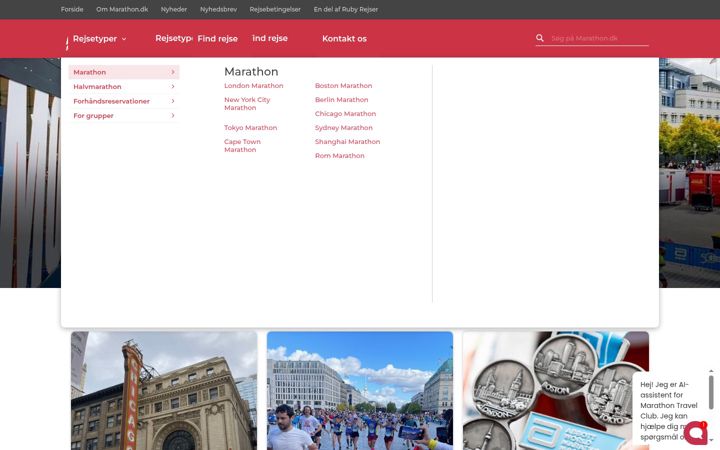The width and height of the screenshot is (720, 450).
Task: Open Rejsebetingelser link
Action: [275, 9]
